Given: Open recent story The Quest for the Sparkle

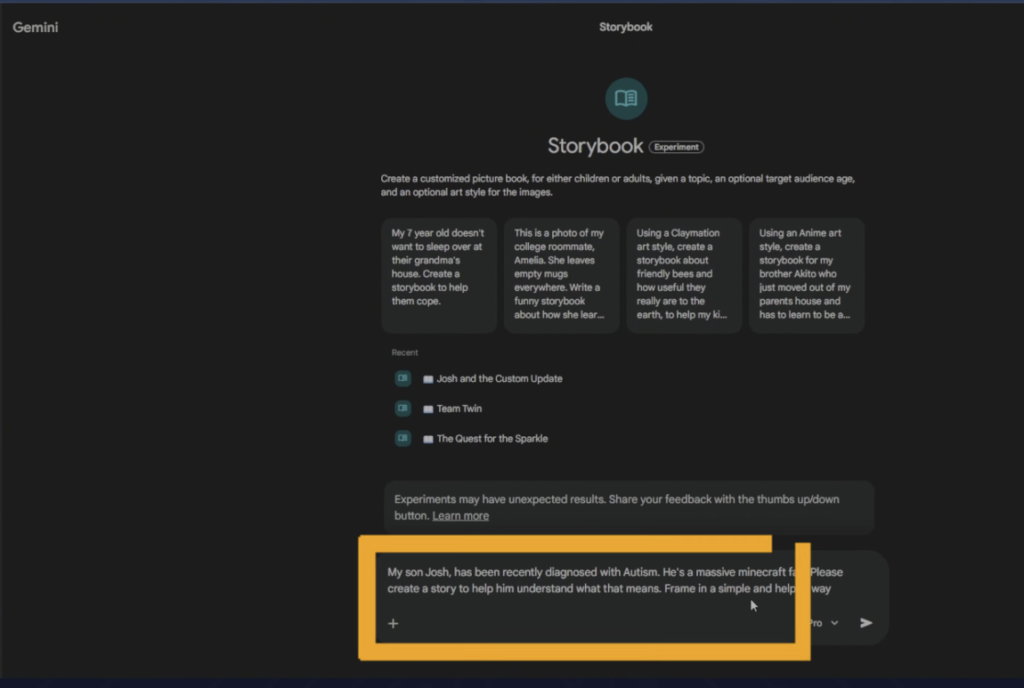Looking at the screenshot, I should pos(492,438).
